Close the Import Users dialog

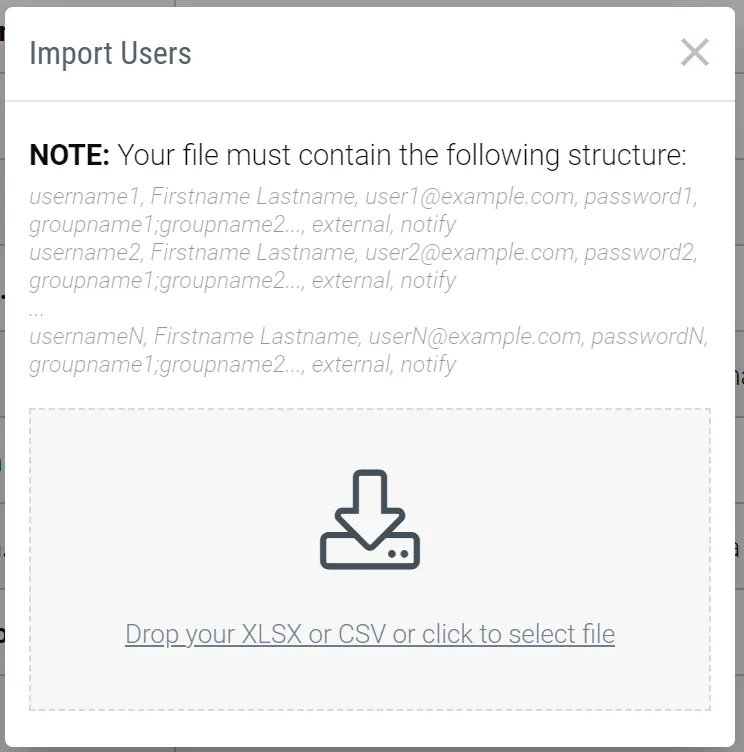coord(694,53)
